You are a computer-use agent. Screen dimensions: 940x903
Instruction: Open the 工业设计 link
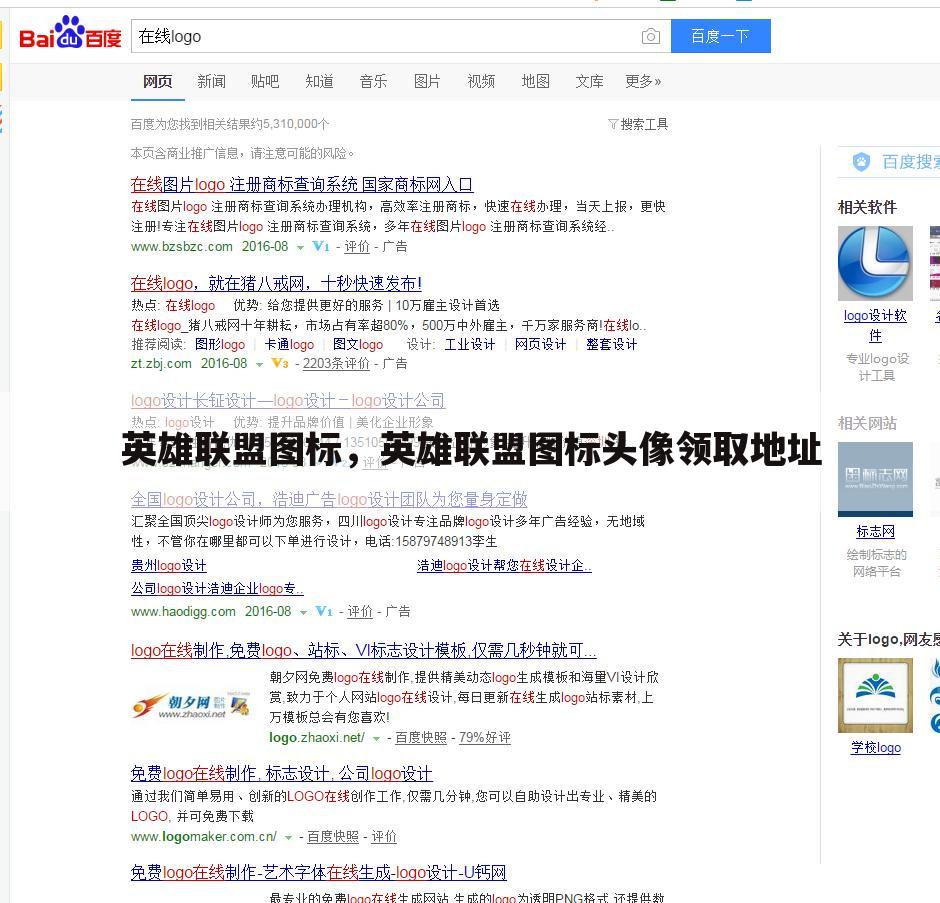click(470, 344)
